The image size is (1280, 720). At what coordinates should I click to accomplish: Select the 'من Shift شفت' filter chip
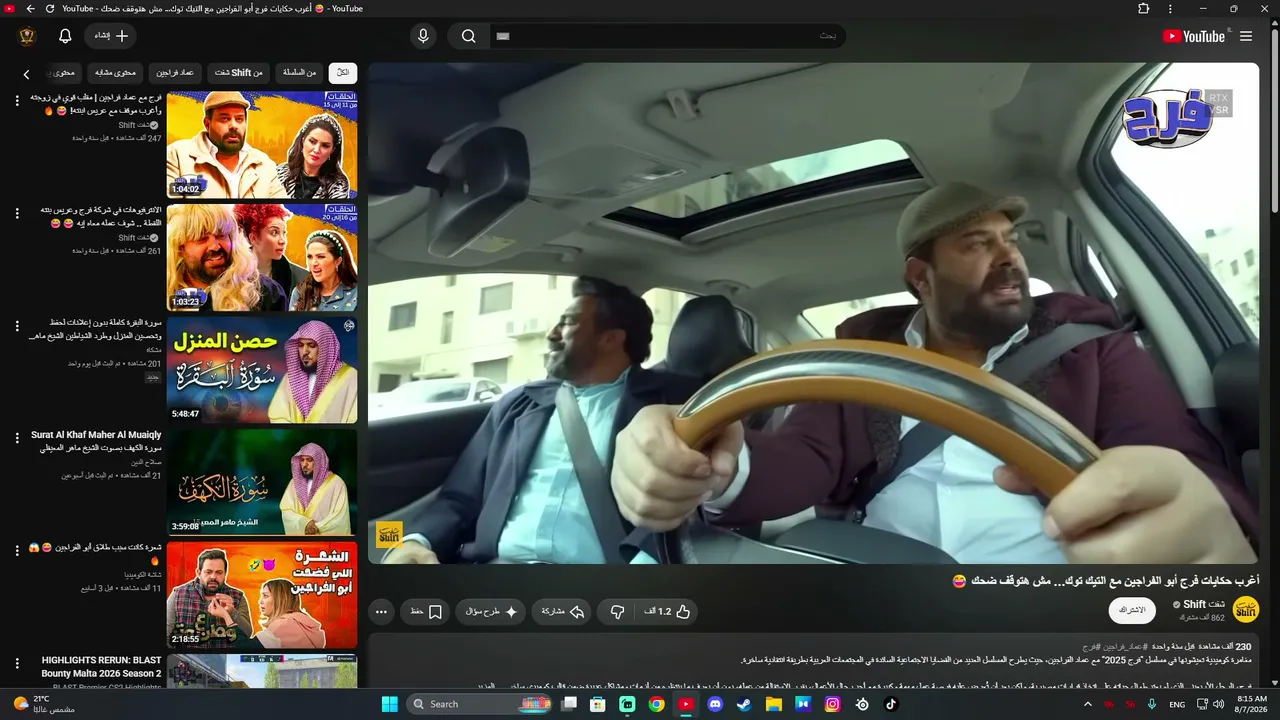[239, 73]
